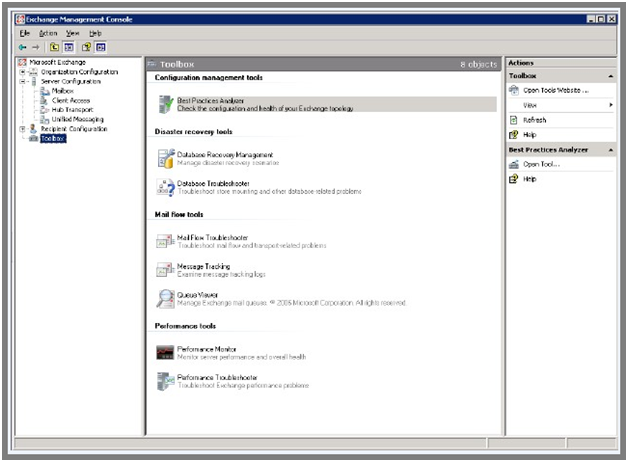Select Recipient Configuration in the tree
Image resolution: width=628 pixels, height=462 pixels.
[74, 129]
